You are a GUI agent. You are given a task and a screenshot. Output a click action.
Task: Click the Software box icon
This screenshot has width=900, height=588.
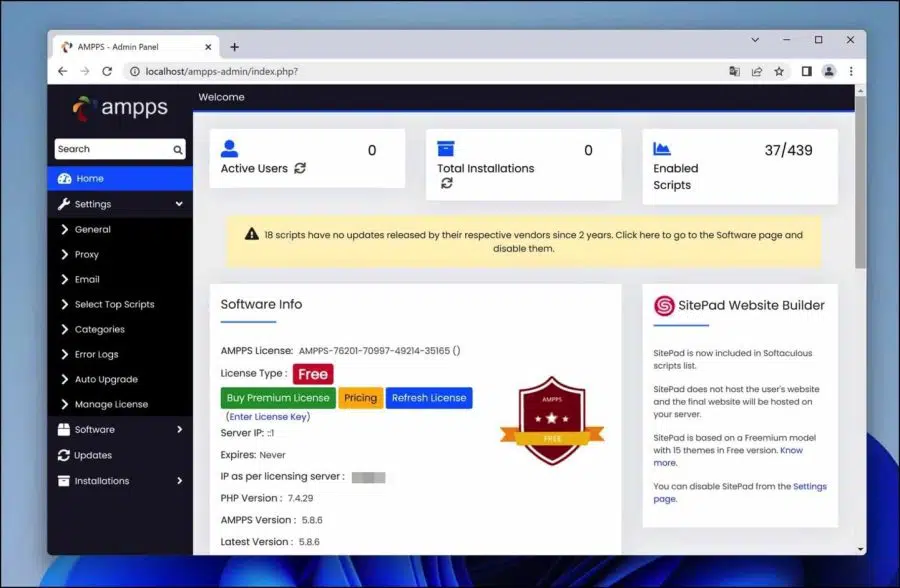coord(64,430)
